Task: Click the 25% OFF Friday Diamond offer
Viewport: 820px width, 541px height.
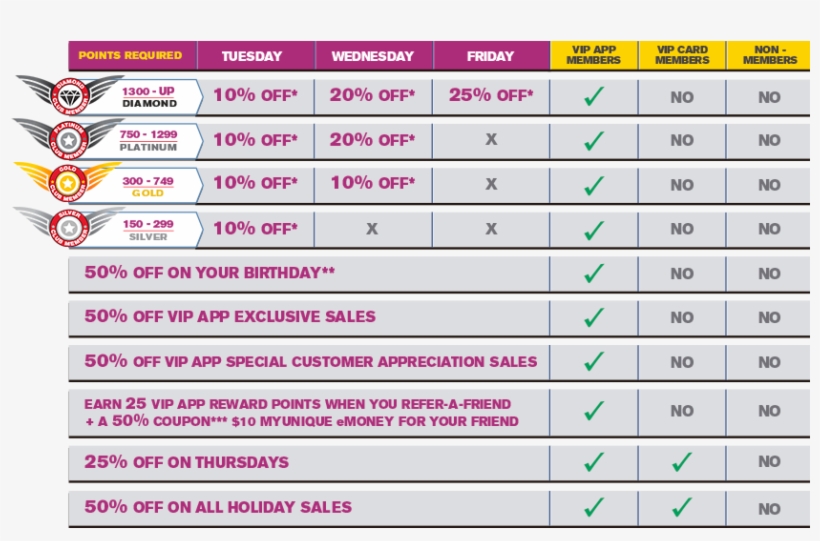Action: click(491, 97)
